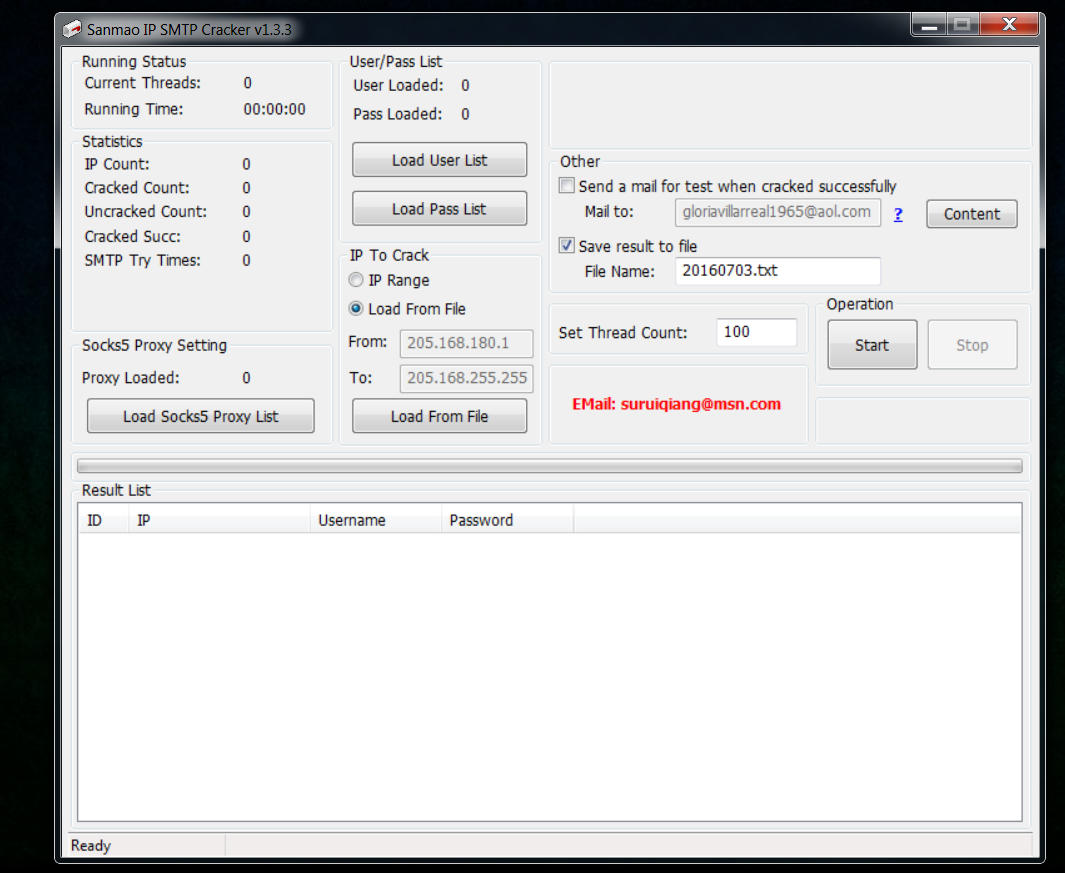The width and height of the screenshot is (1065, 873).
Task: Edit the File Name 20160703.txt field
Action: pyautogui.click(x=778, y=271)
